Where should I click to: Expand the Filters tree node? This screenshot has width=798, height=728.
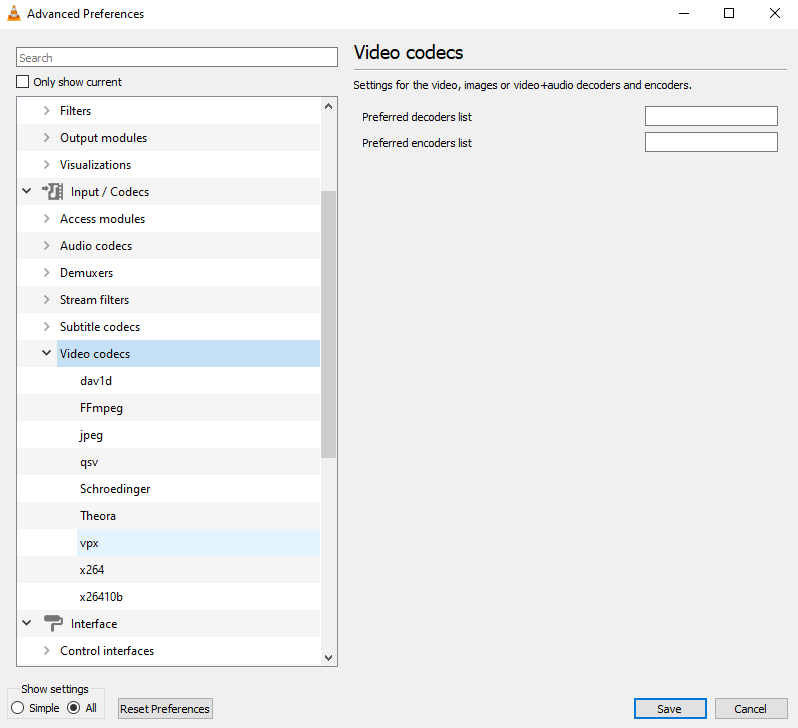click(47, 110)
